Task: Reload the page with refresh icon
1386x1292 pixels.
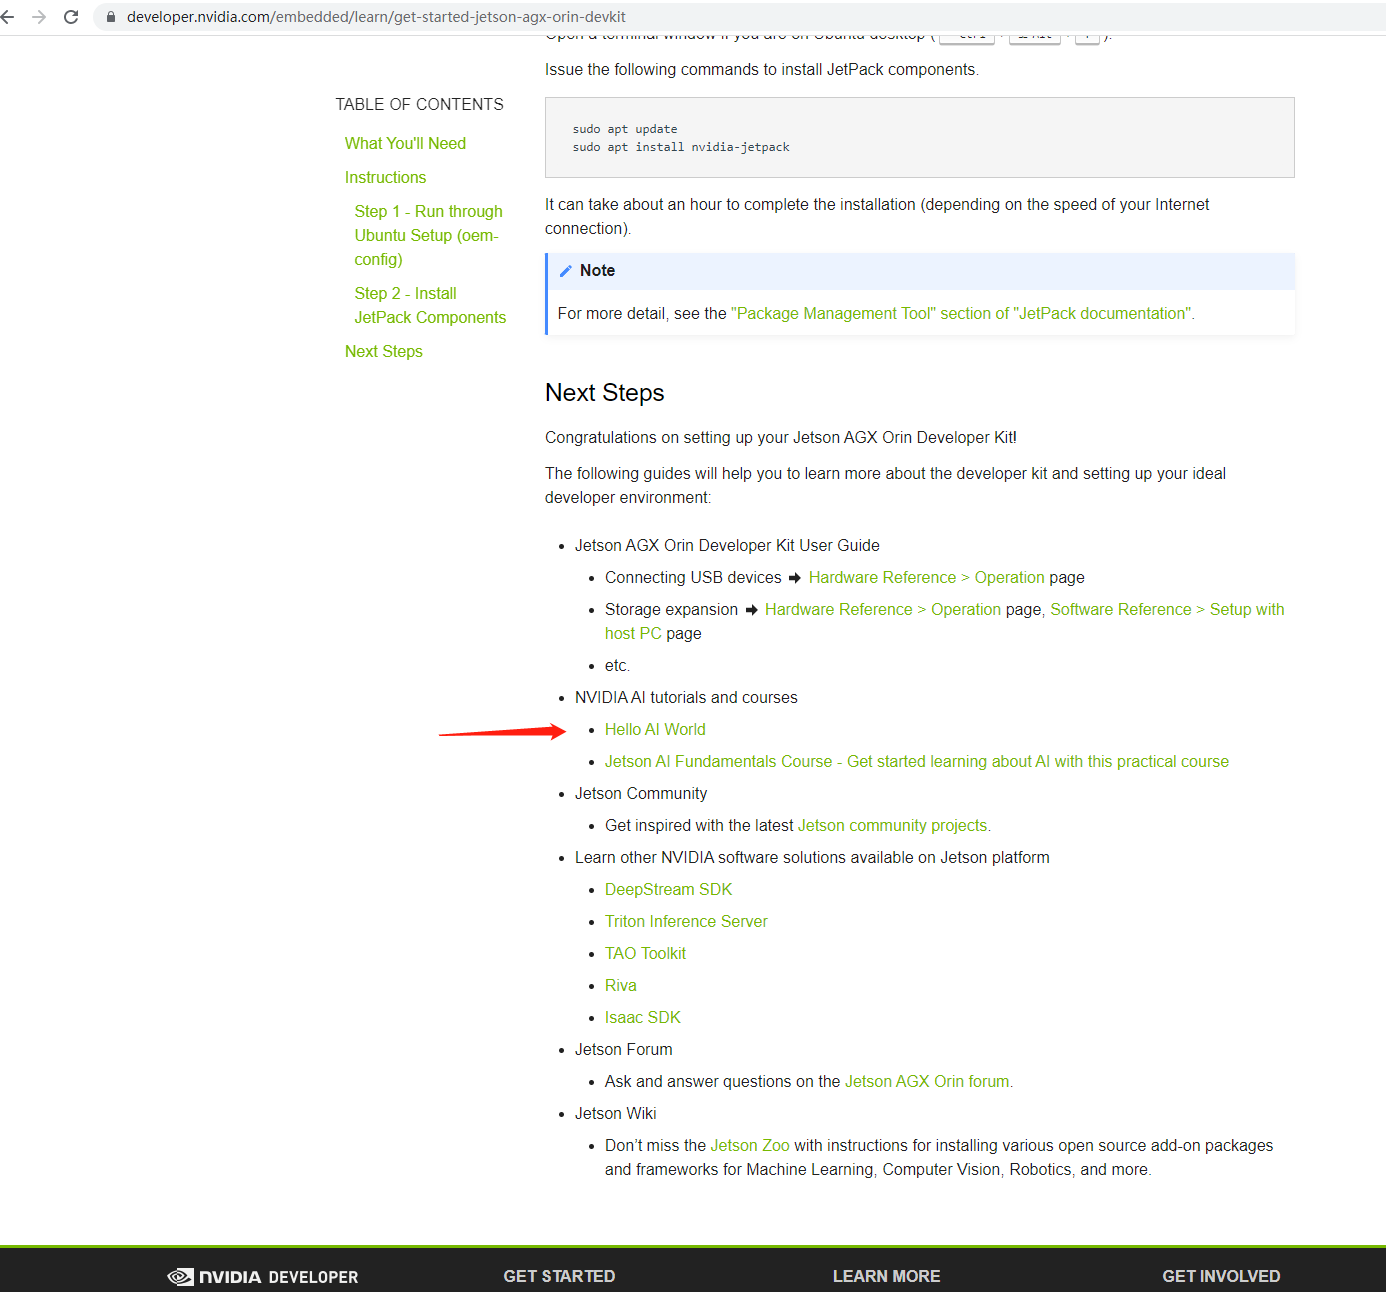Action: coord(71,17)
